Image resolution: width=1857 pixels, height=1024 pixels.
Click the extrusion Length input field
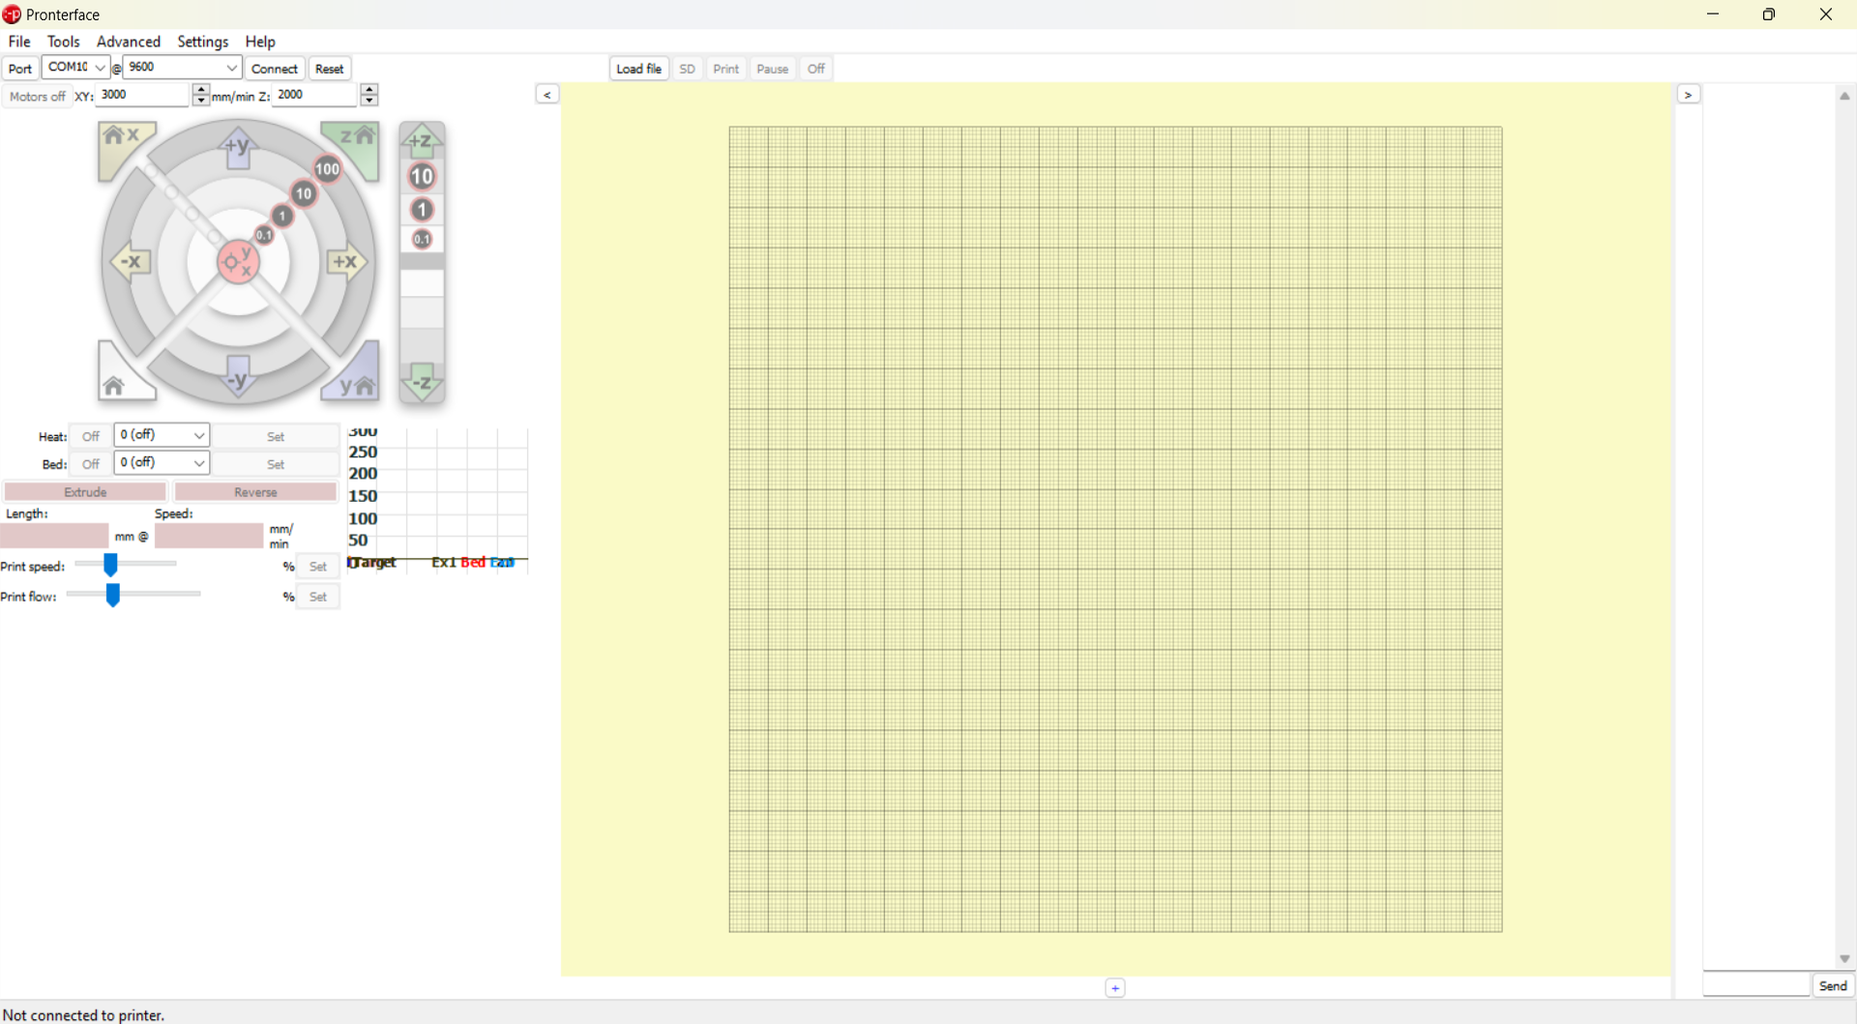(55, 536)
